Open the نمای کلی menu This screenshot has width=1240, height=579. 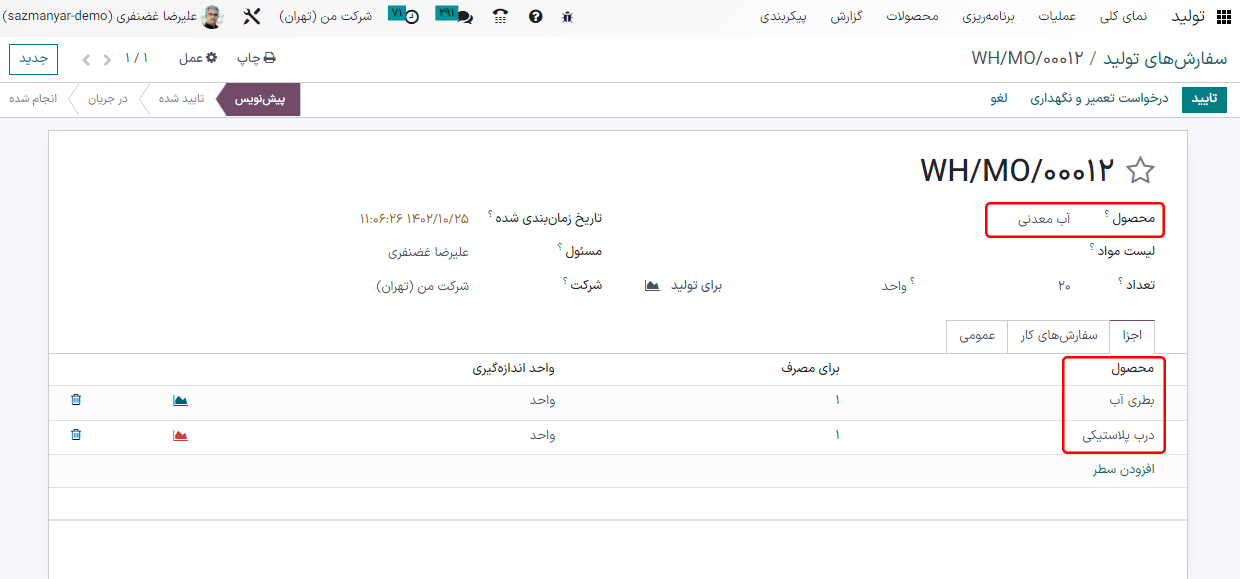(1124, 17)
